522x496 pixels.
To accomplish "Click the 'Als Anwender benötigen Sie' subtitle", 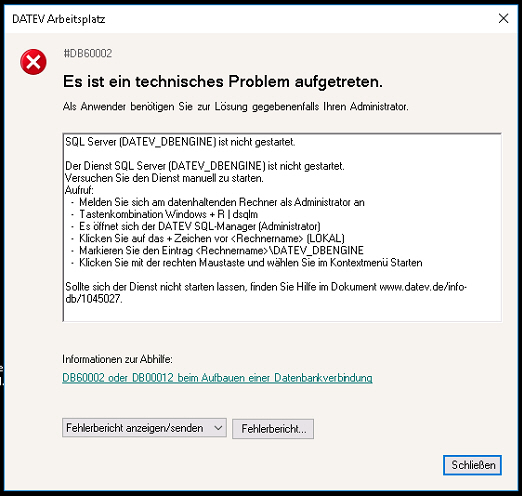I will pyautogui.click(x=236, y=107).
